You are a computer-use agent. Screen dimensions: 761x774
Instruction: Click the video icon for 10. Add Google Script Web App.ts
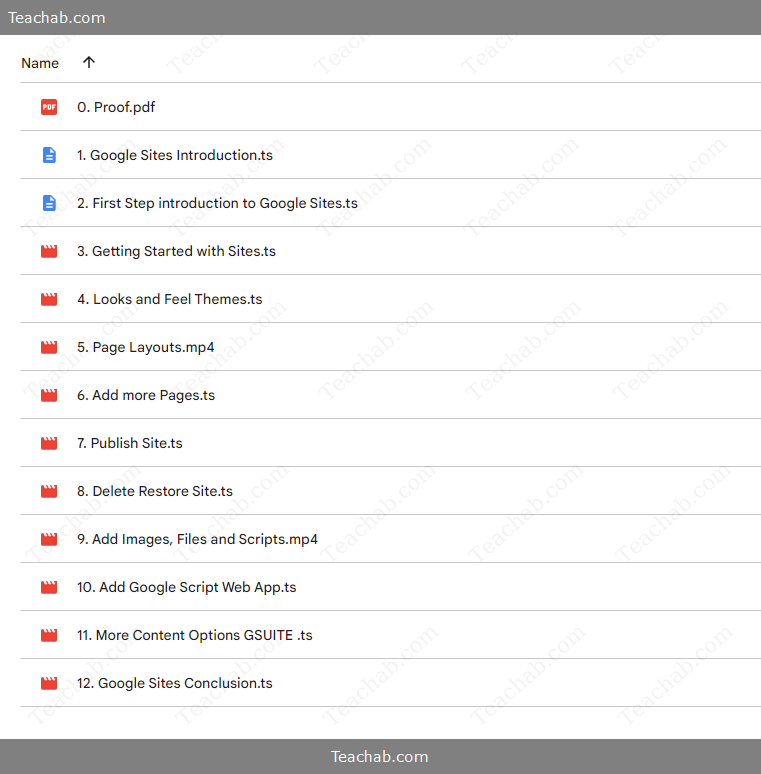[x=49, y=587]
